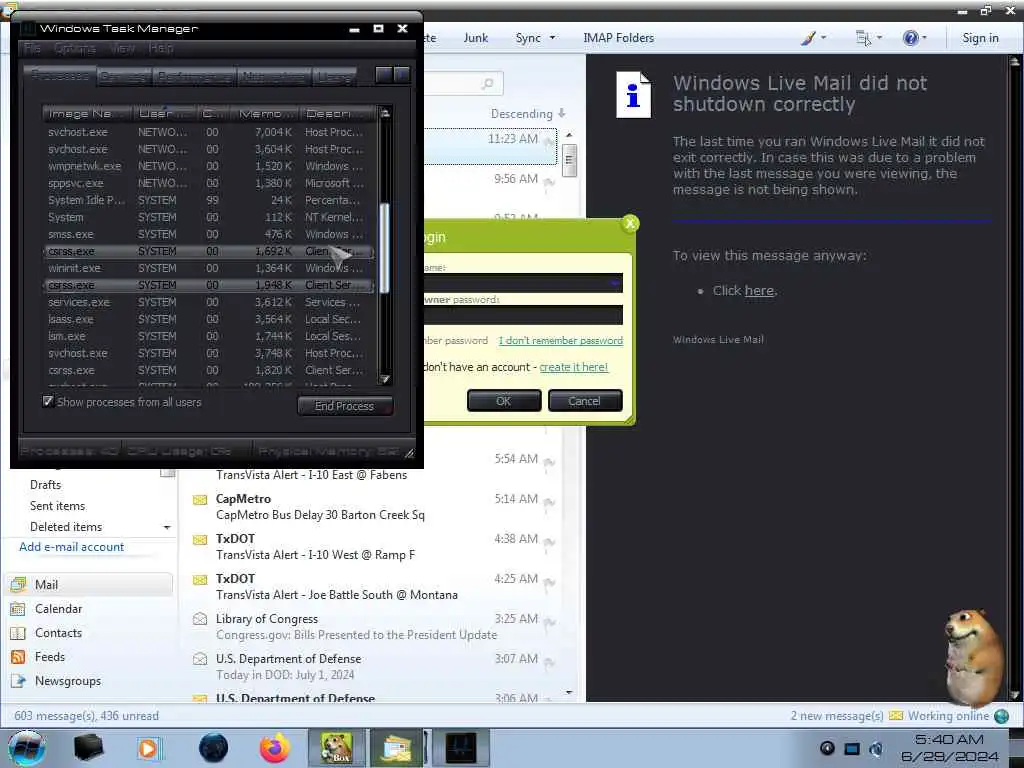Expand the Sync dropdown arrow
The image size is (1024, 768).
[x=552, y=38]
